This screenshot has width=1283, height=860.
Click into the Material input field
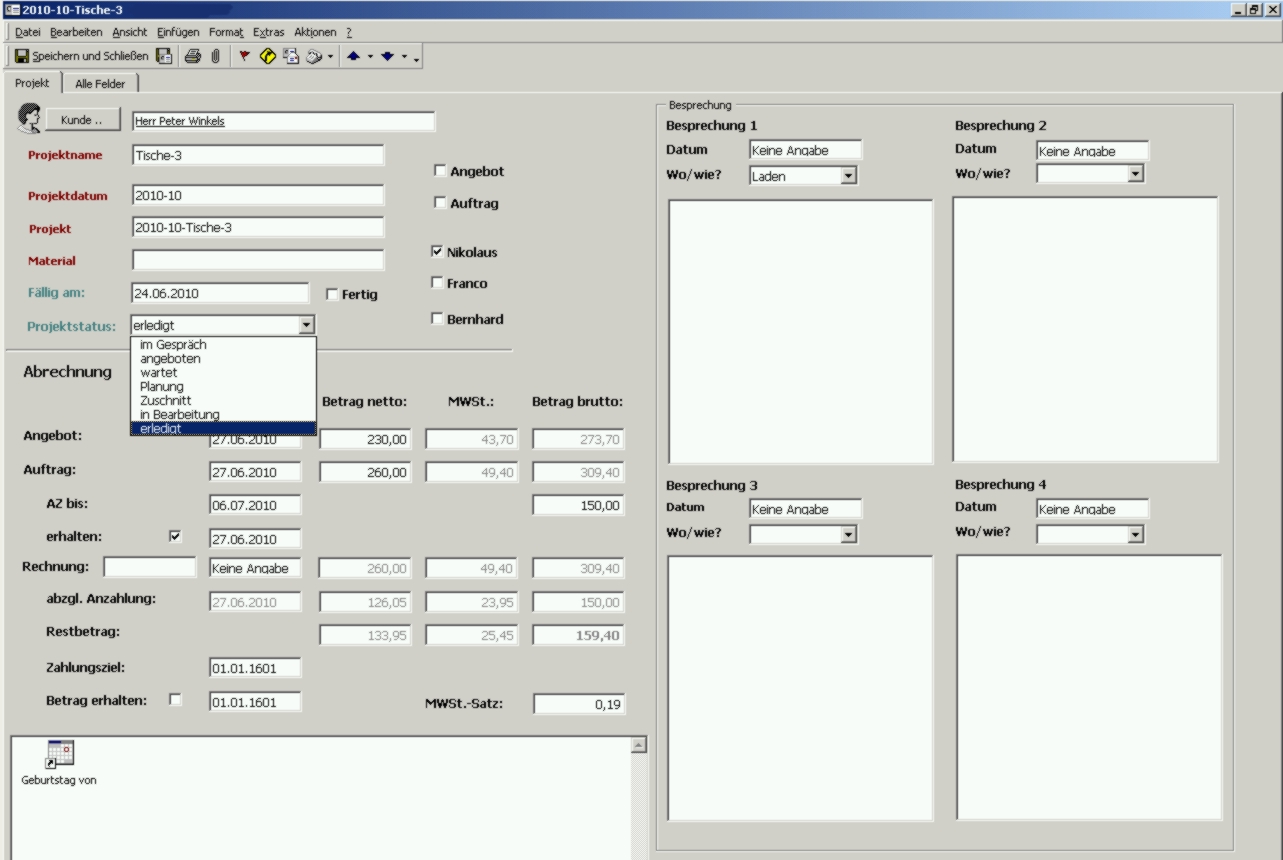point(258,261)
